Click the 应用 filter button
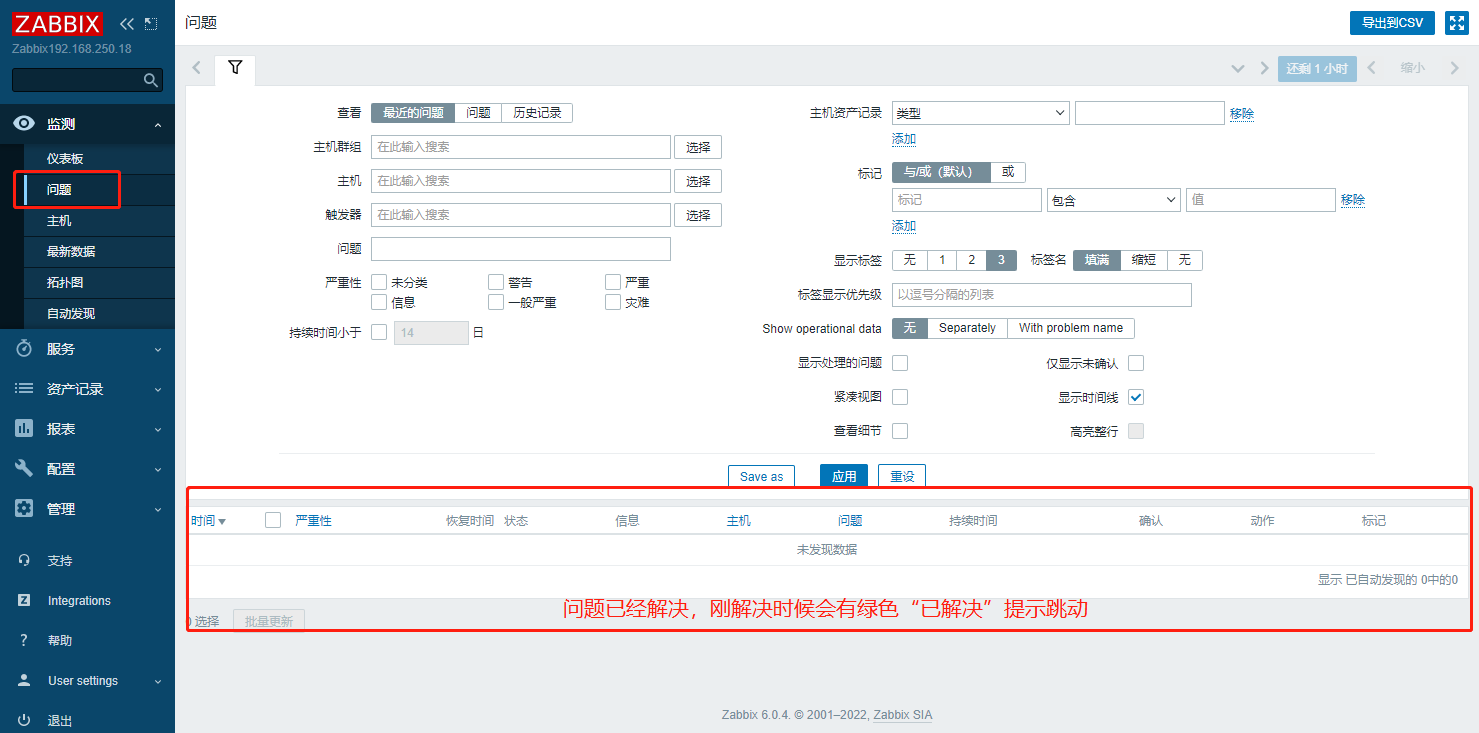 844,476
